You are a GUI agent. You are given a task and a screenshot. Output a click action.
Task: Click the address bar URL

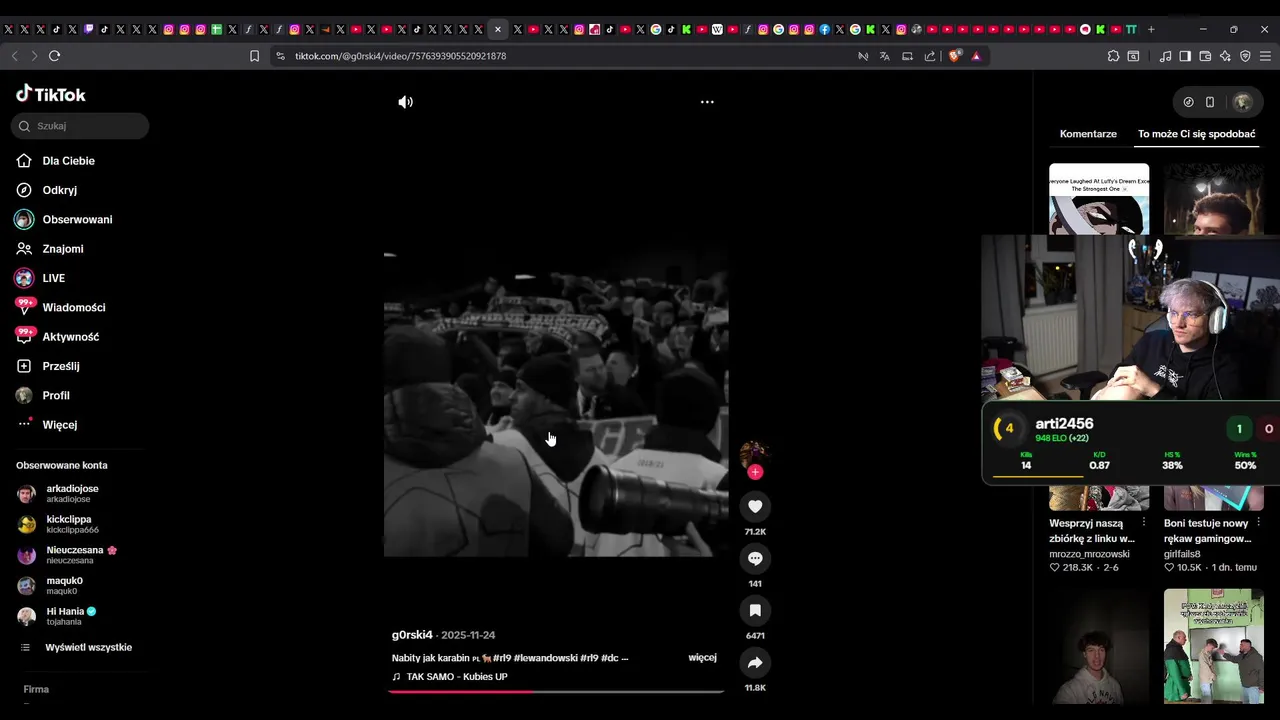click(400, 56)
